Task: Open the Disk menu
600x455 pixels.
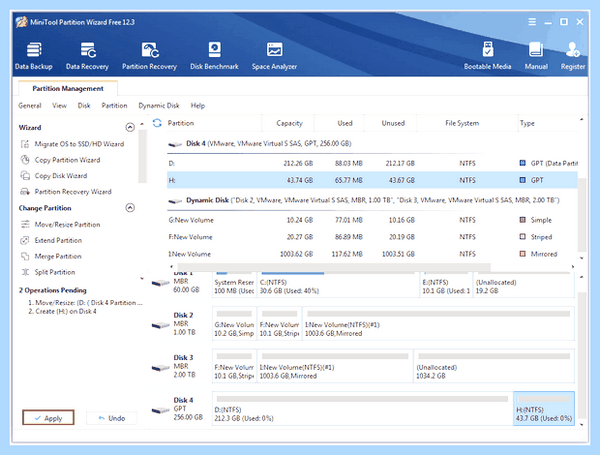Action: pos(84,105)
